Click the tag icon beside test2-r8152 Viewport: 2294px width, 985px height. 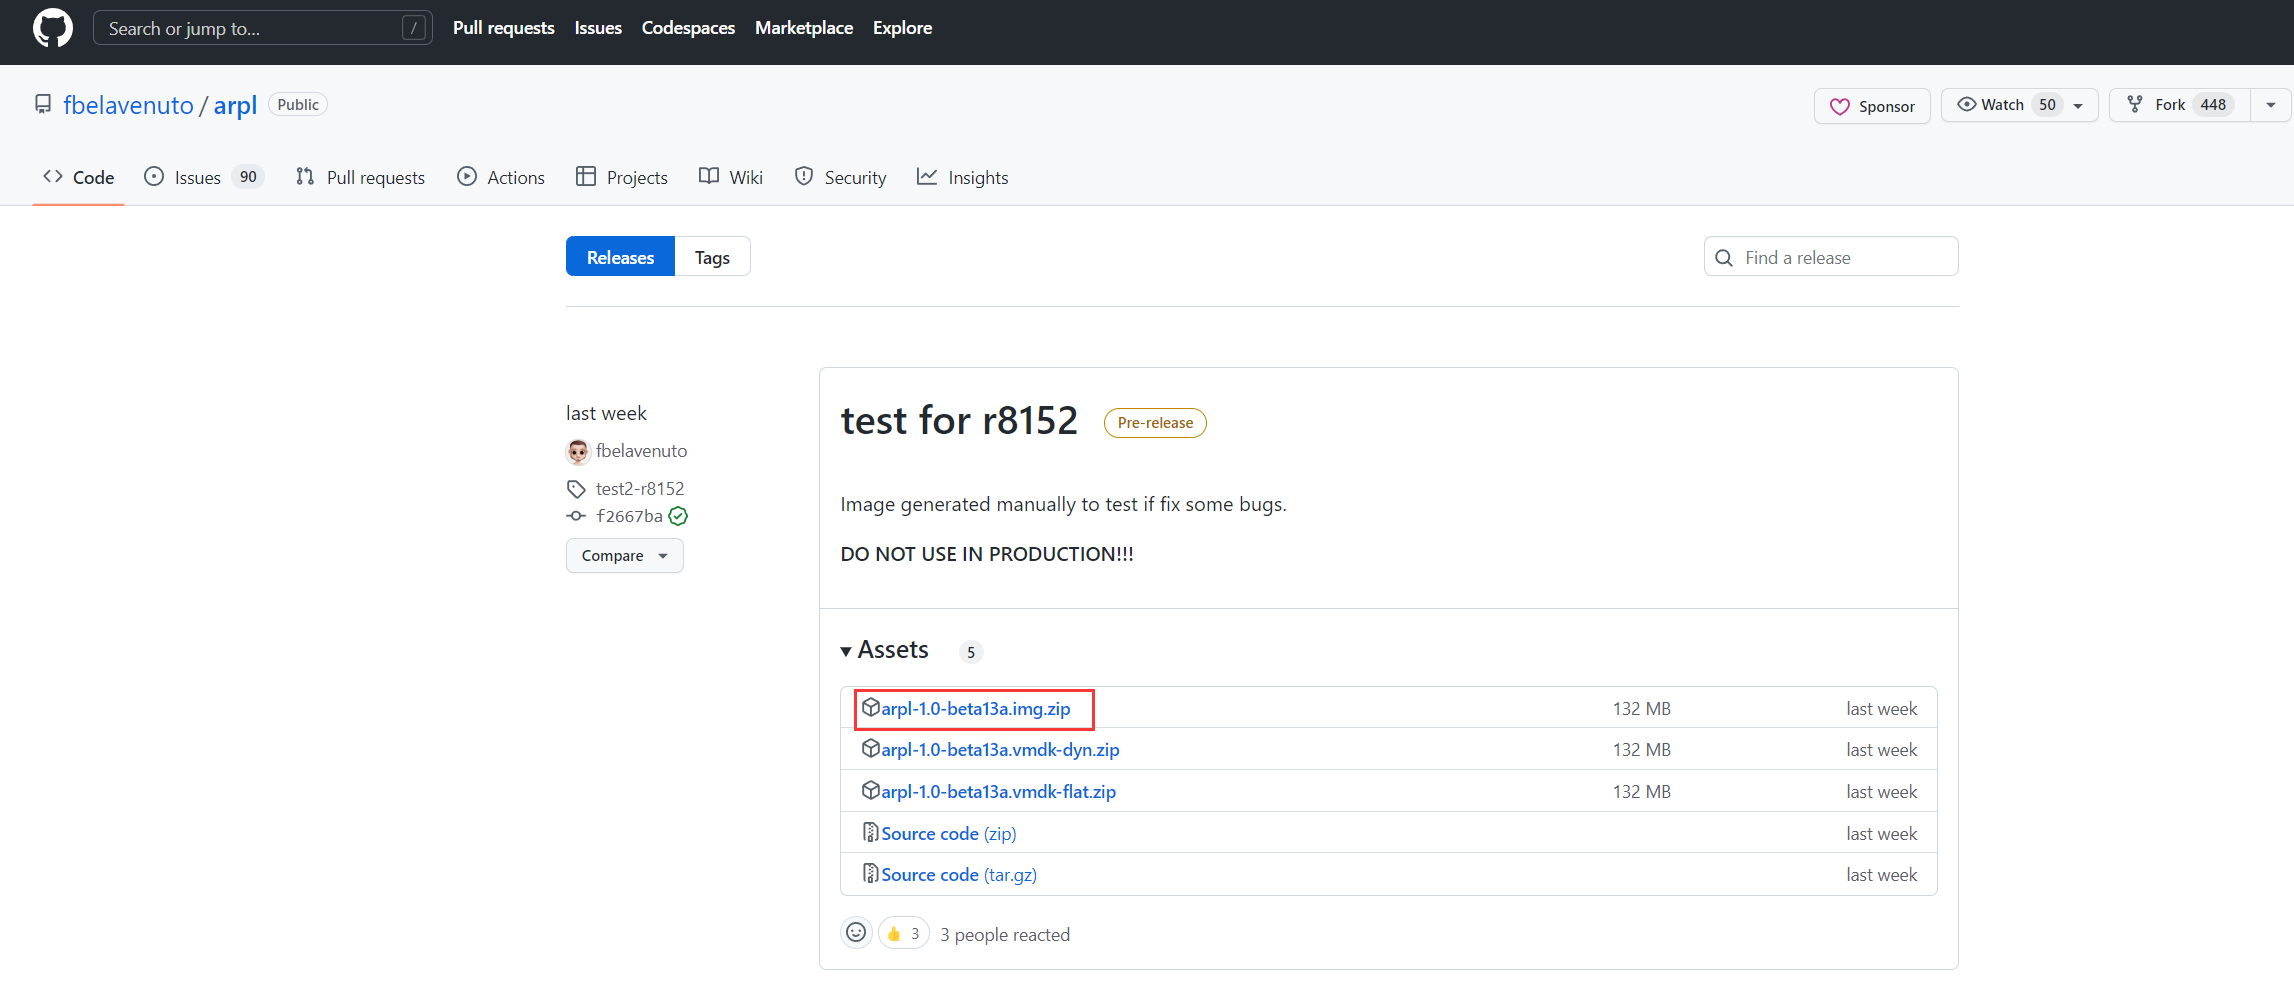tap(576, 489)
